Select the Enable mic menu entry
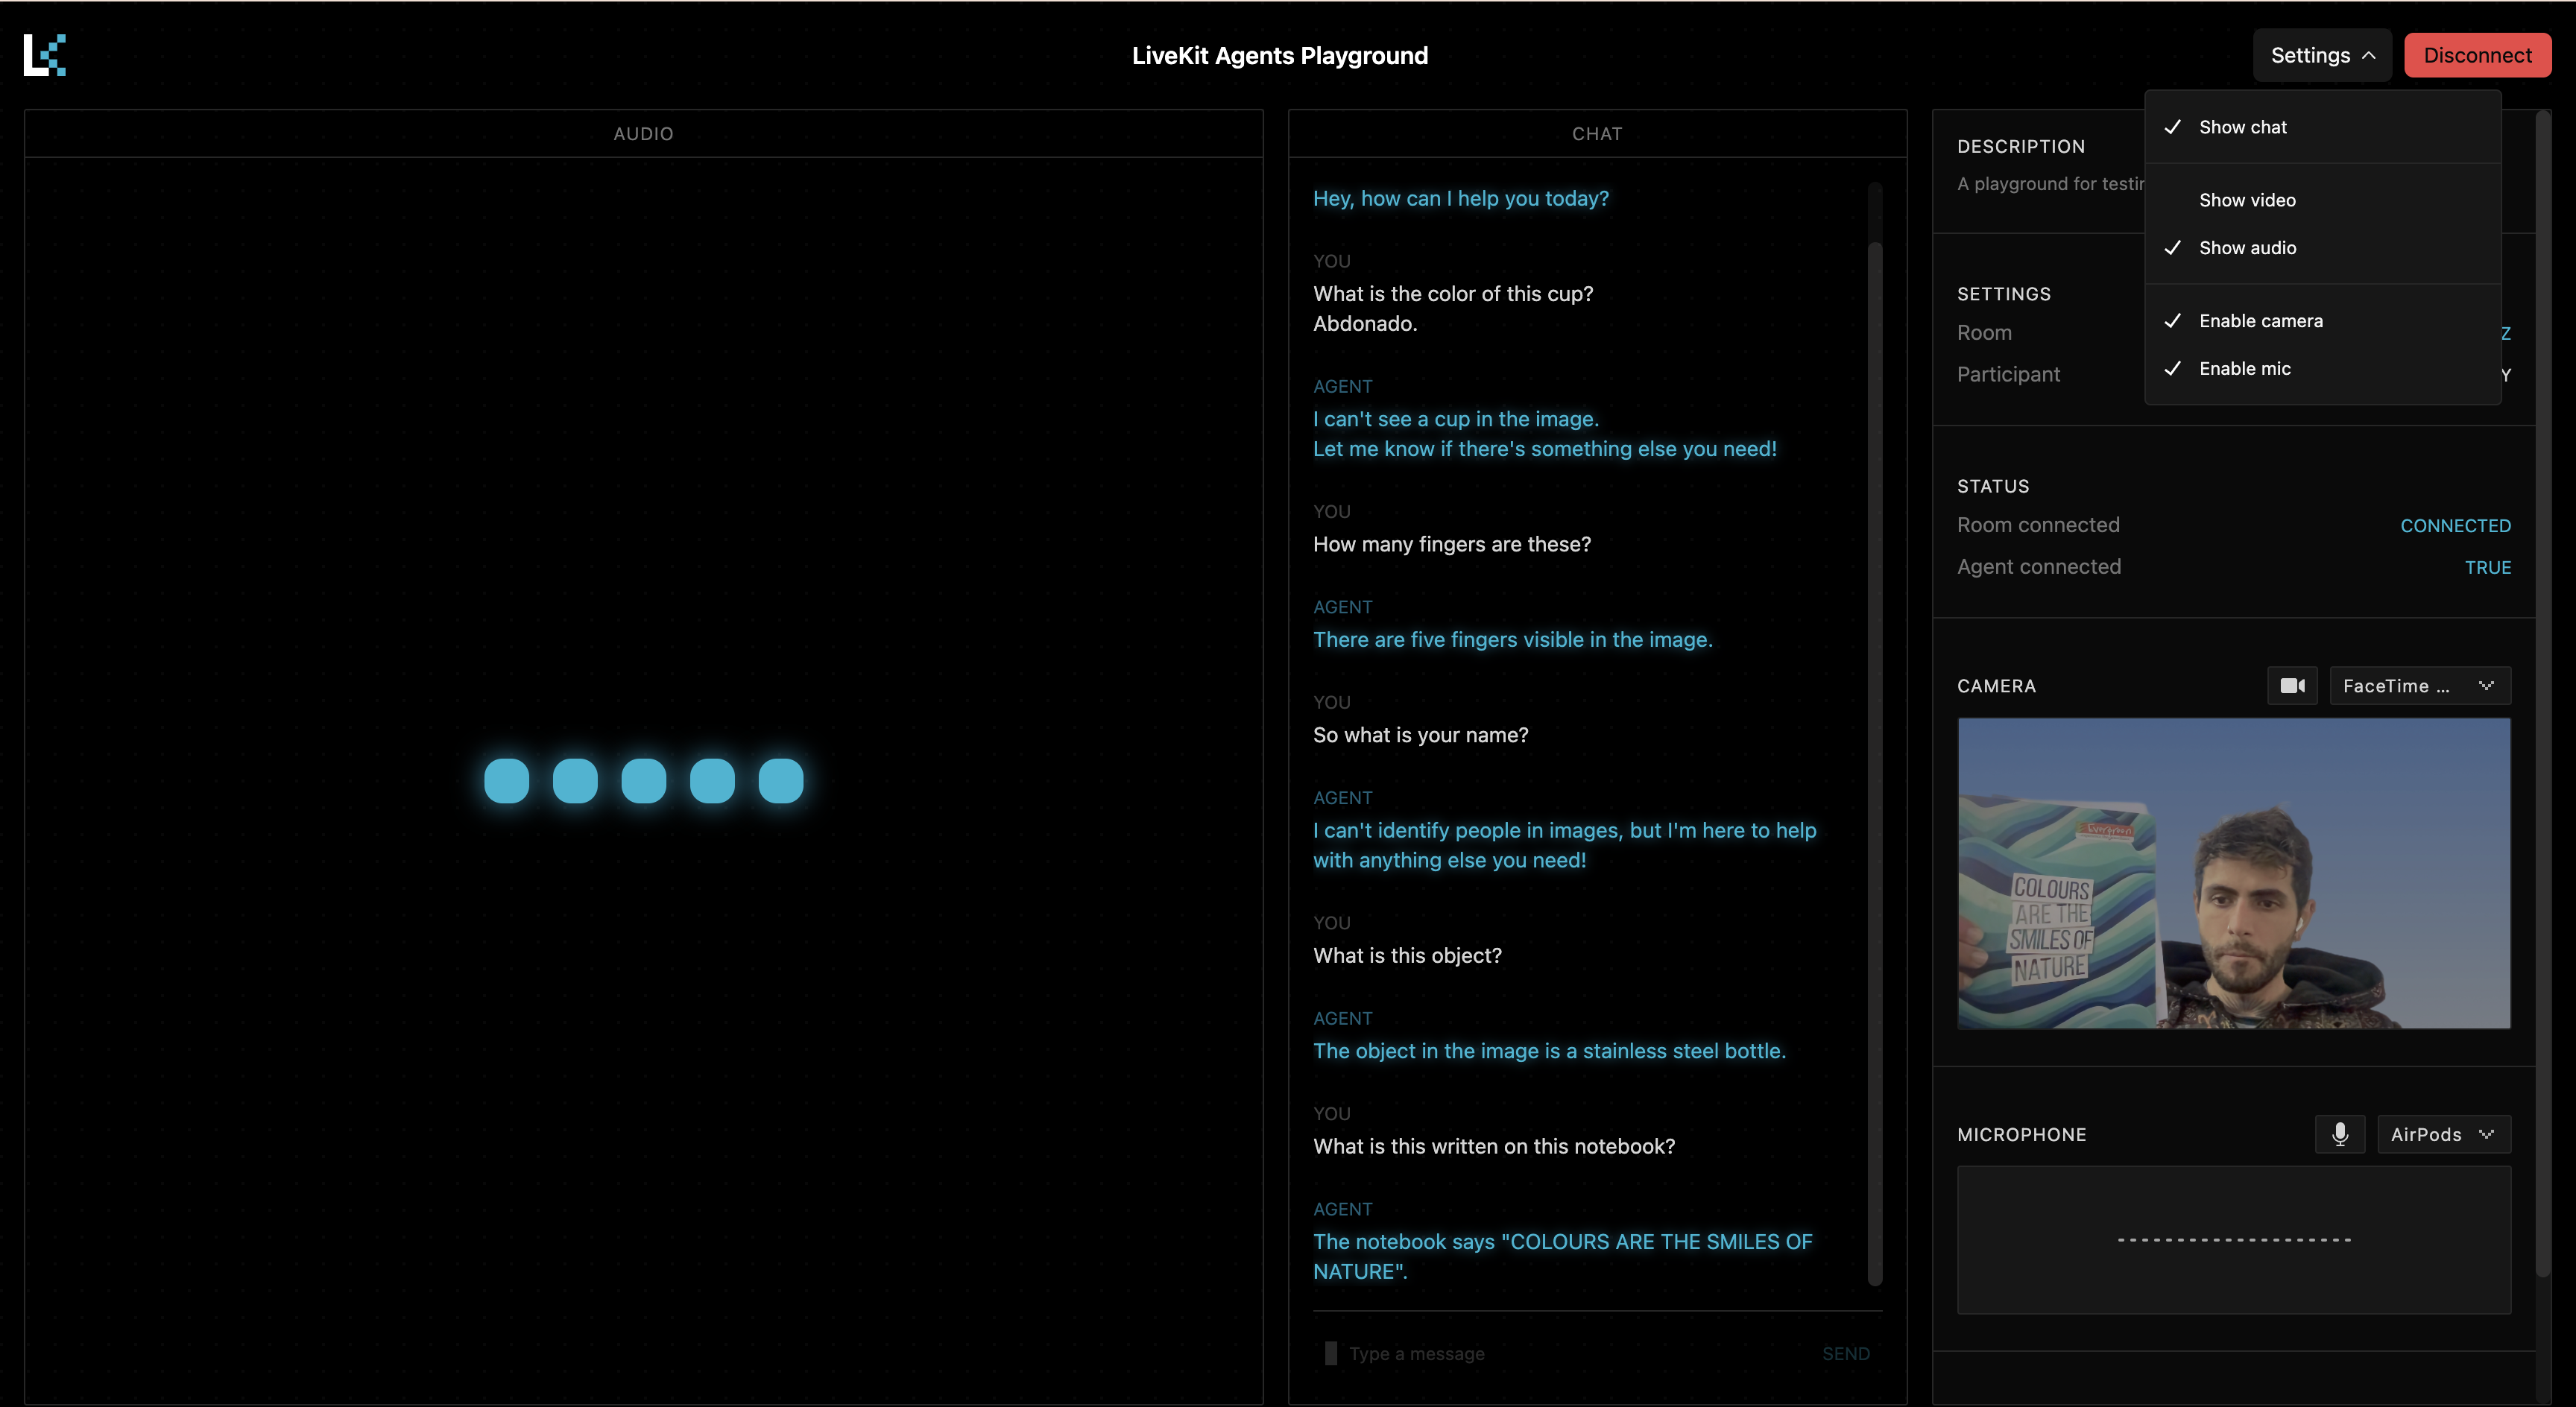The image size is (2576, 1407). click(2244, 369)
